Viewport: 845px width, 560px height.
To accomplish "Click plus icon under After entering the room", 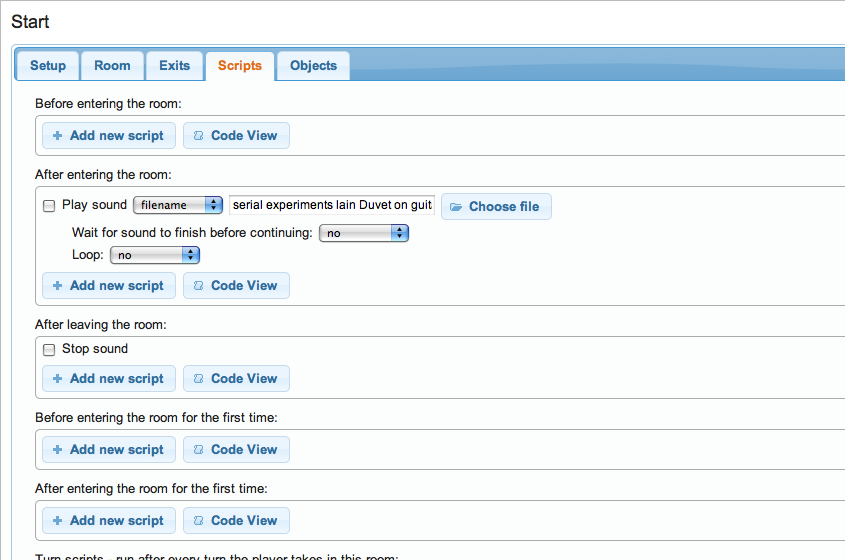I will [x=58, y=286].
